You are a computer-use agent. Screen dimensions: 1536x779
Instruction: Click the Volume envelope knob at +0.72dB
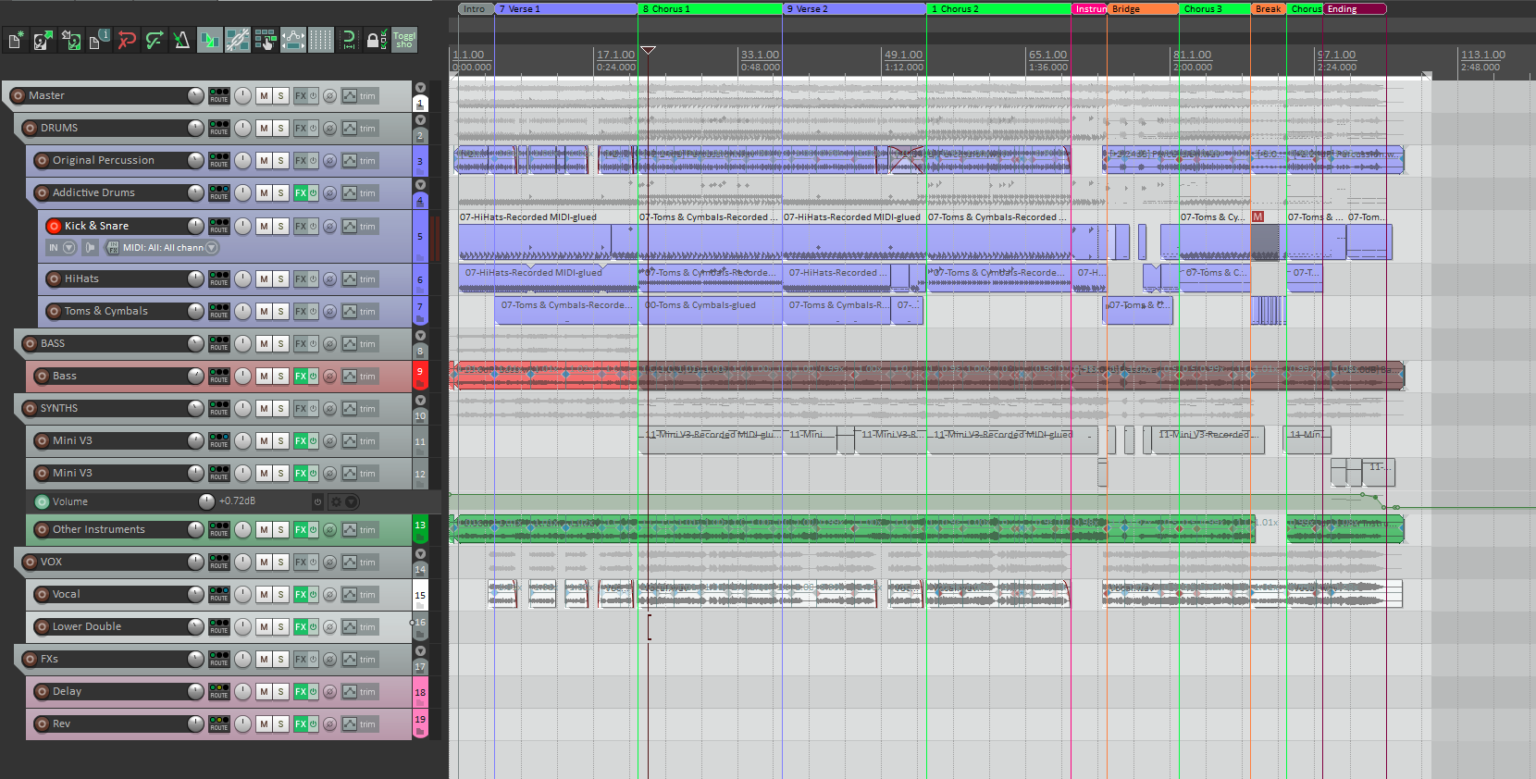point(206,502)
